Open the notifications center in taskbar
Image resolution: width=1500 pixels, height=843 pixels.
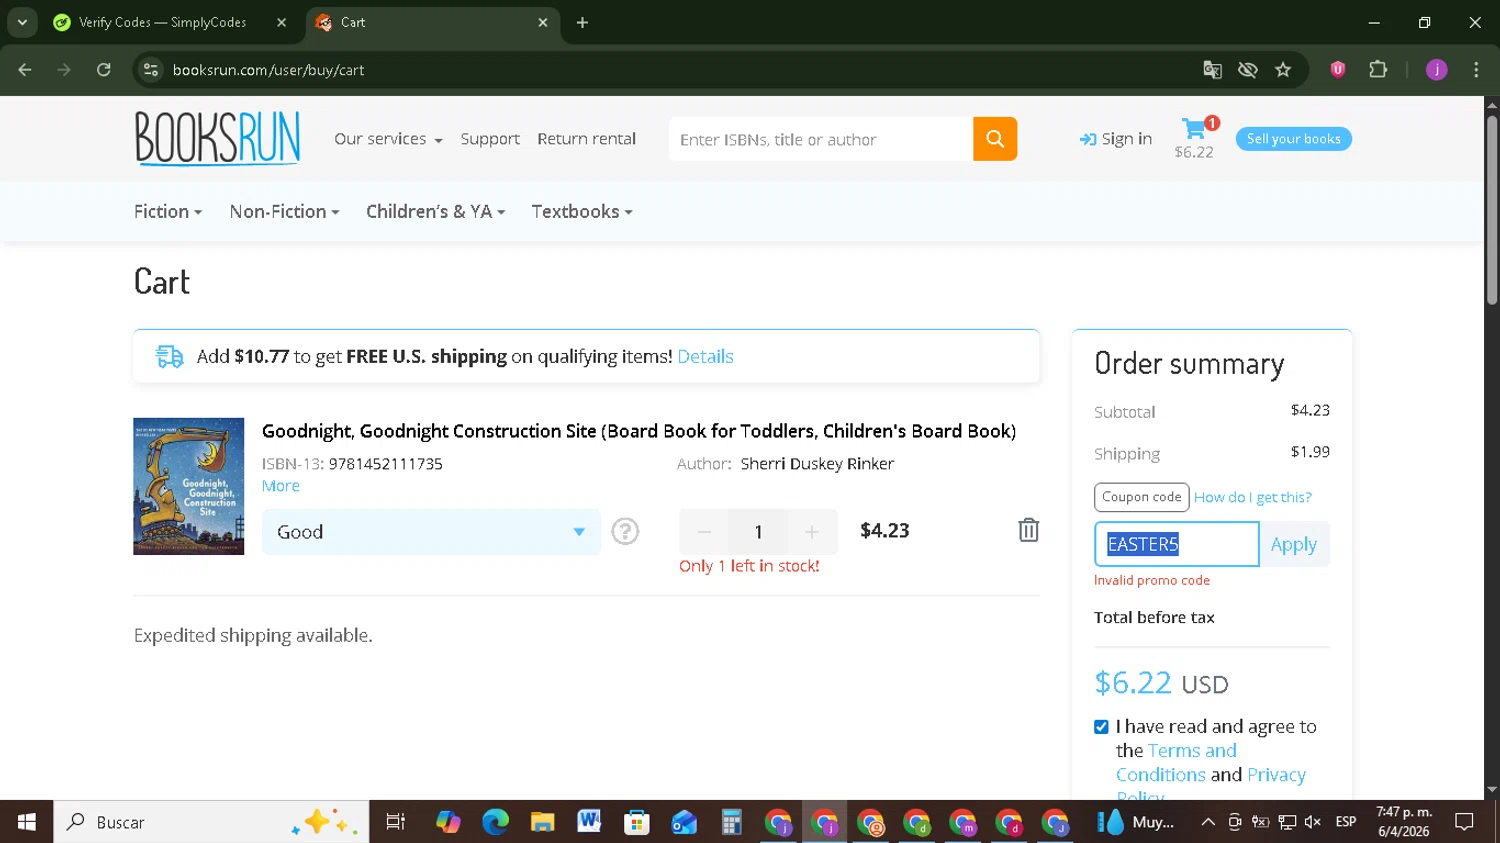click(1464, 822)
